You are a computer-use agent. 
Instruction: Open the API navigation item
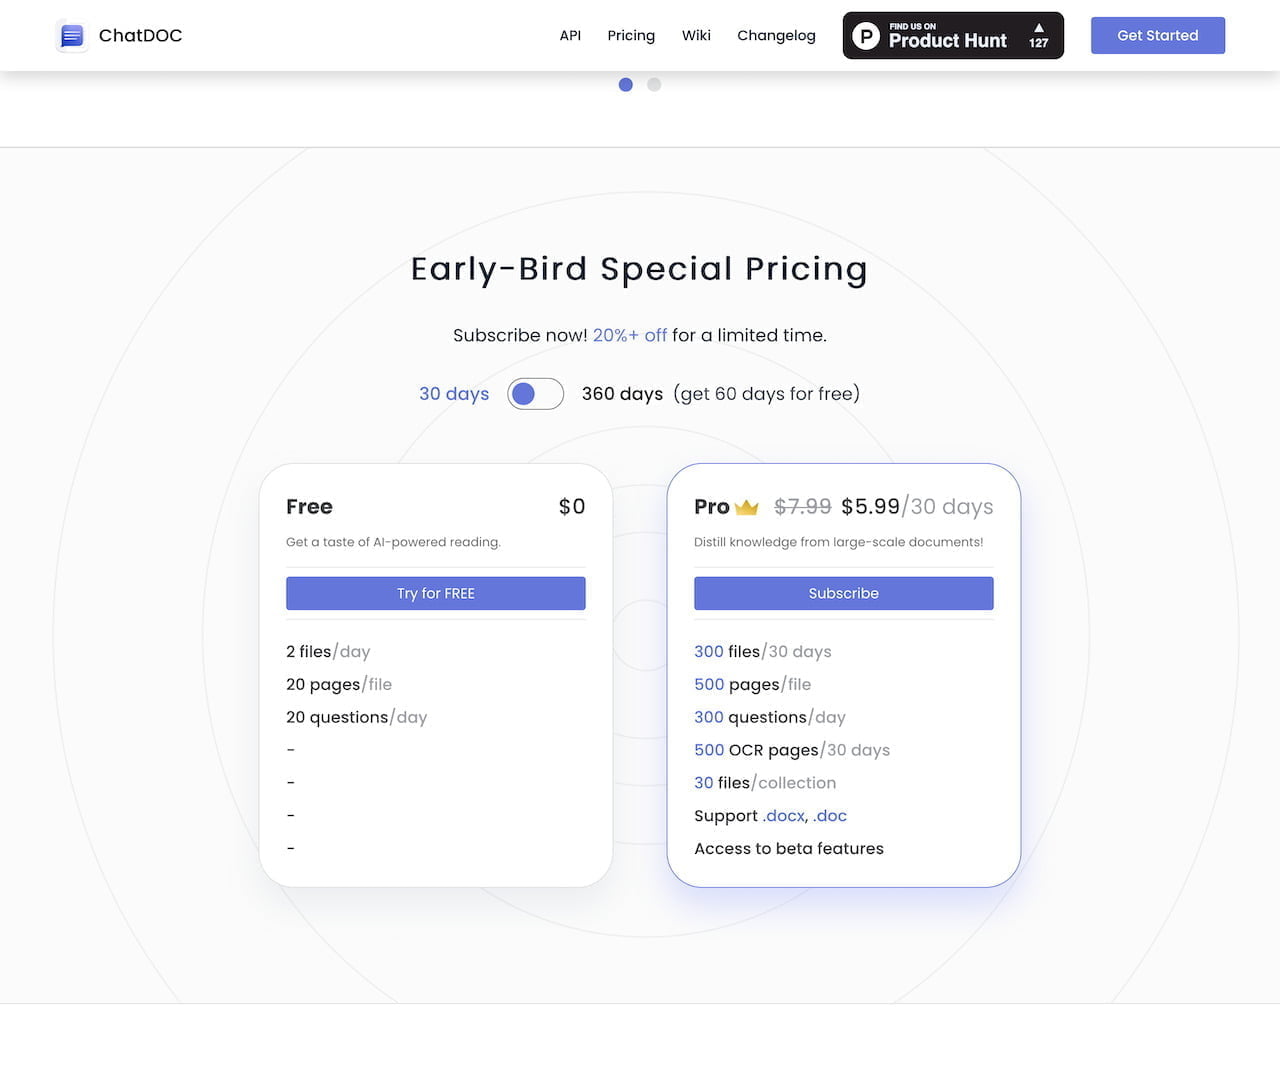(570, 36)
